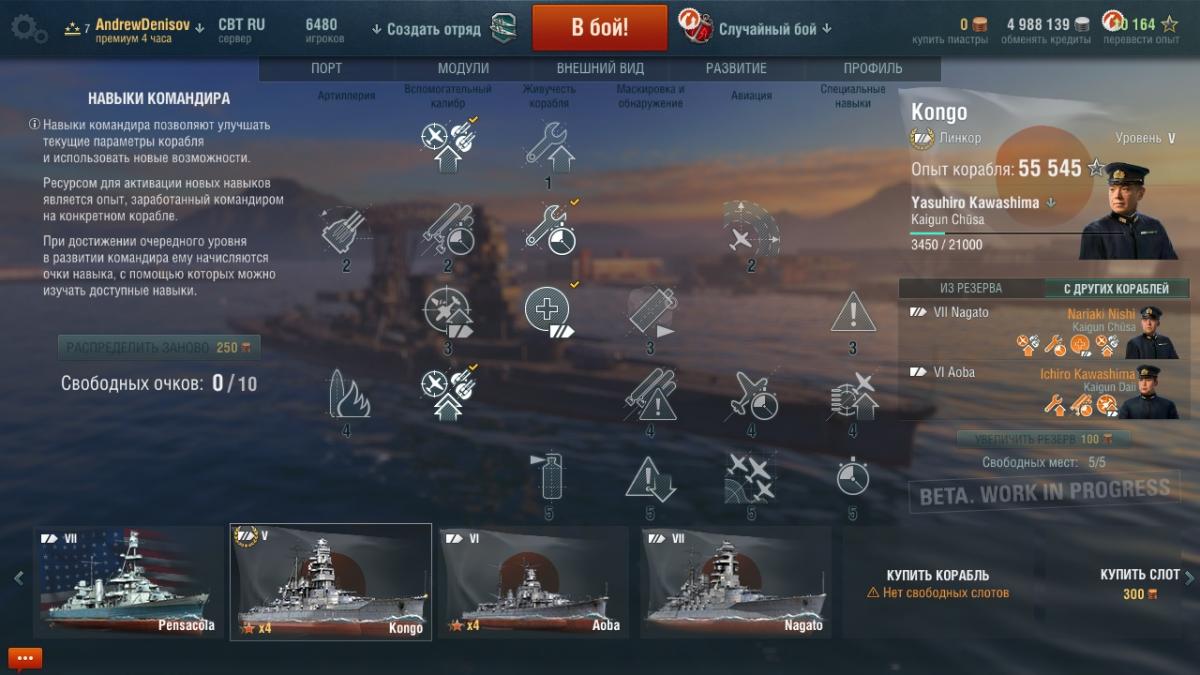This screenshot has width=1200, height=675.
Task: Start the battle with 'В бой!' button
Action: pos(600,27)
